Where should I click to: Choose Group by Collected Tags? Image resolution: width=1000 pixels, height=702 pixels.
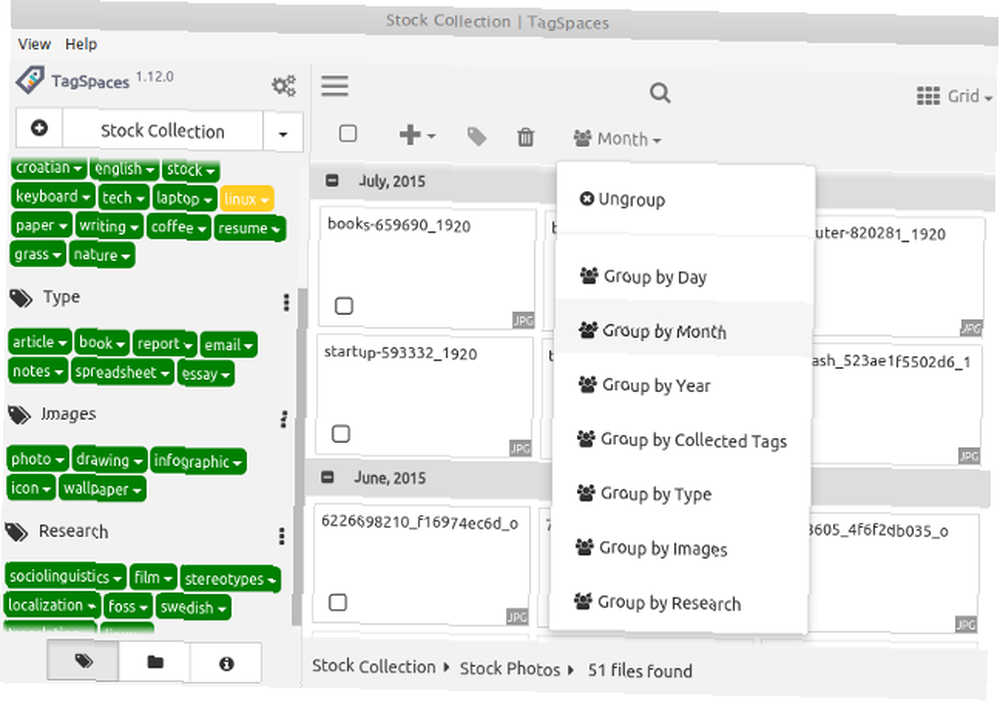tap(682, 440)
